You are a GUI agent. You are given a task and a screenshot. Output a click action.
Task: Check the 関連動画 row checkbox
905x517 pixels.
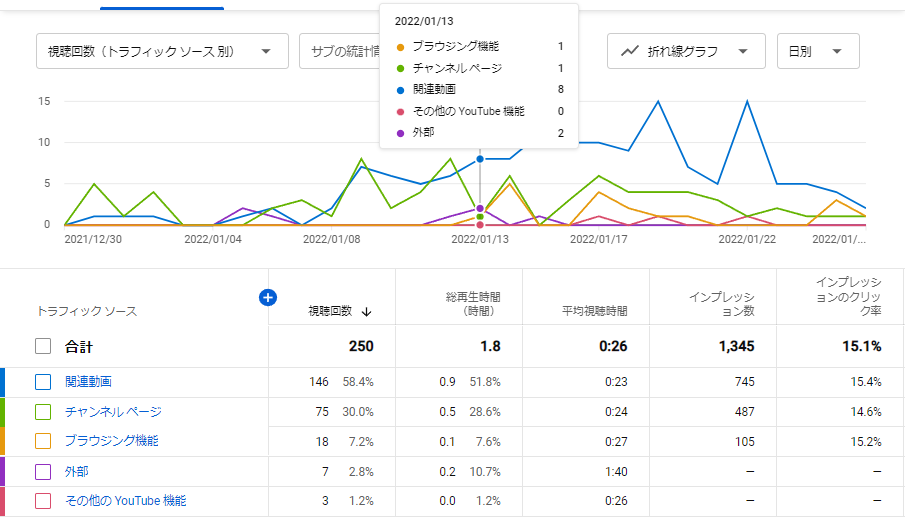coord(43,382)
